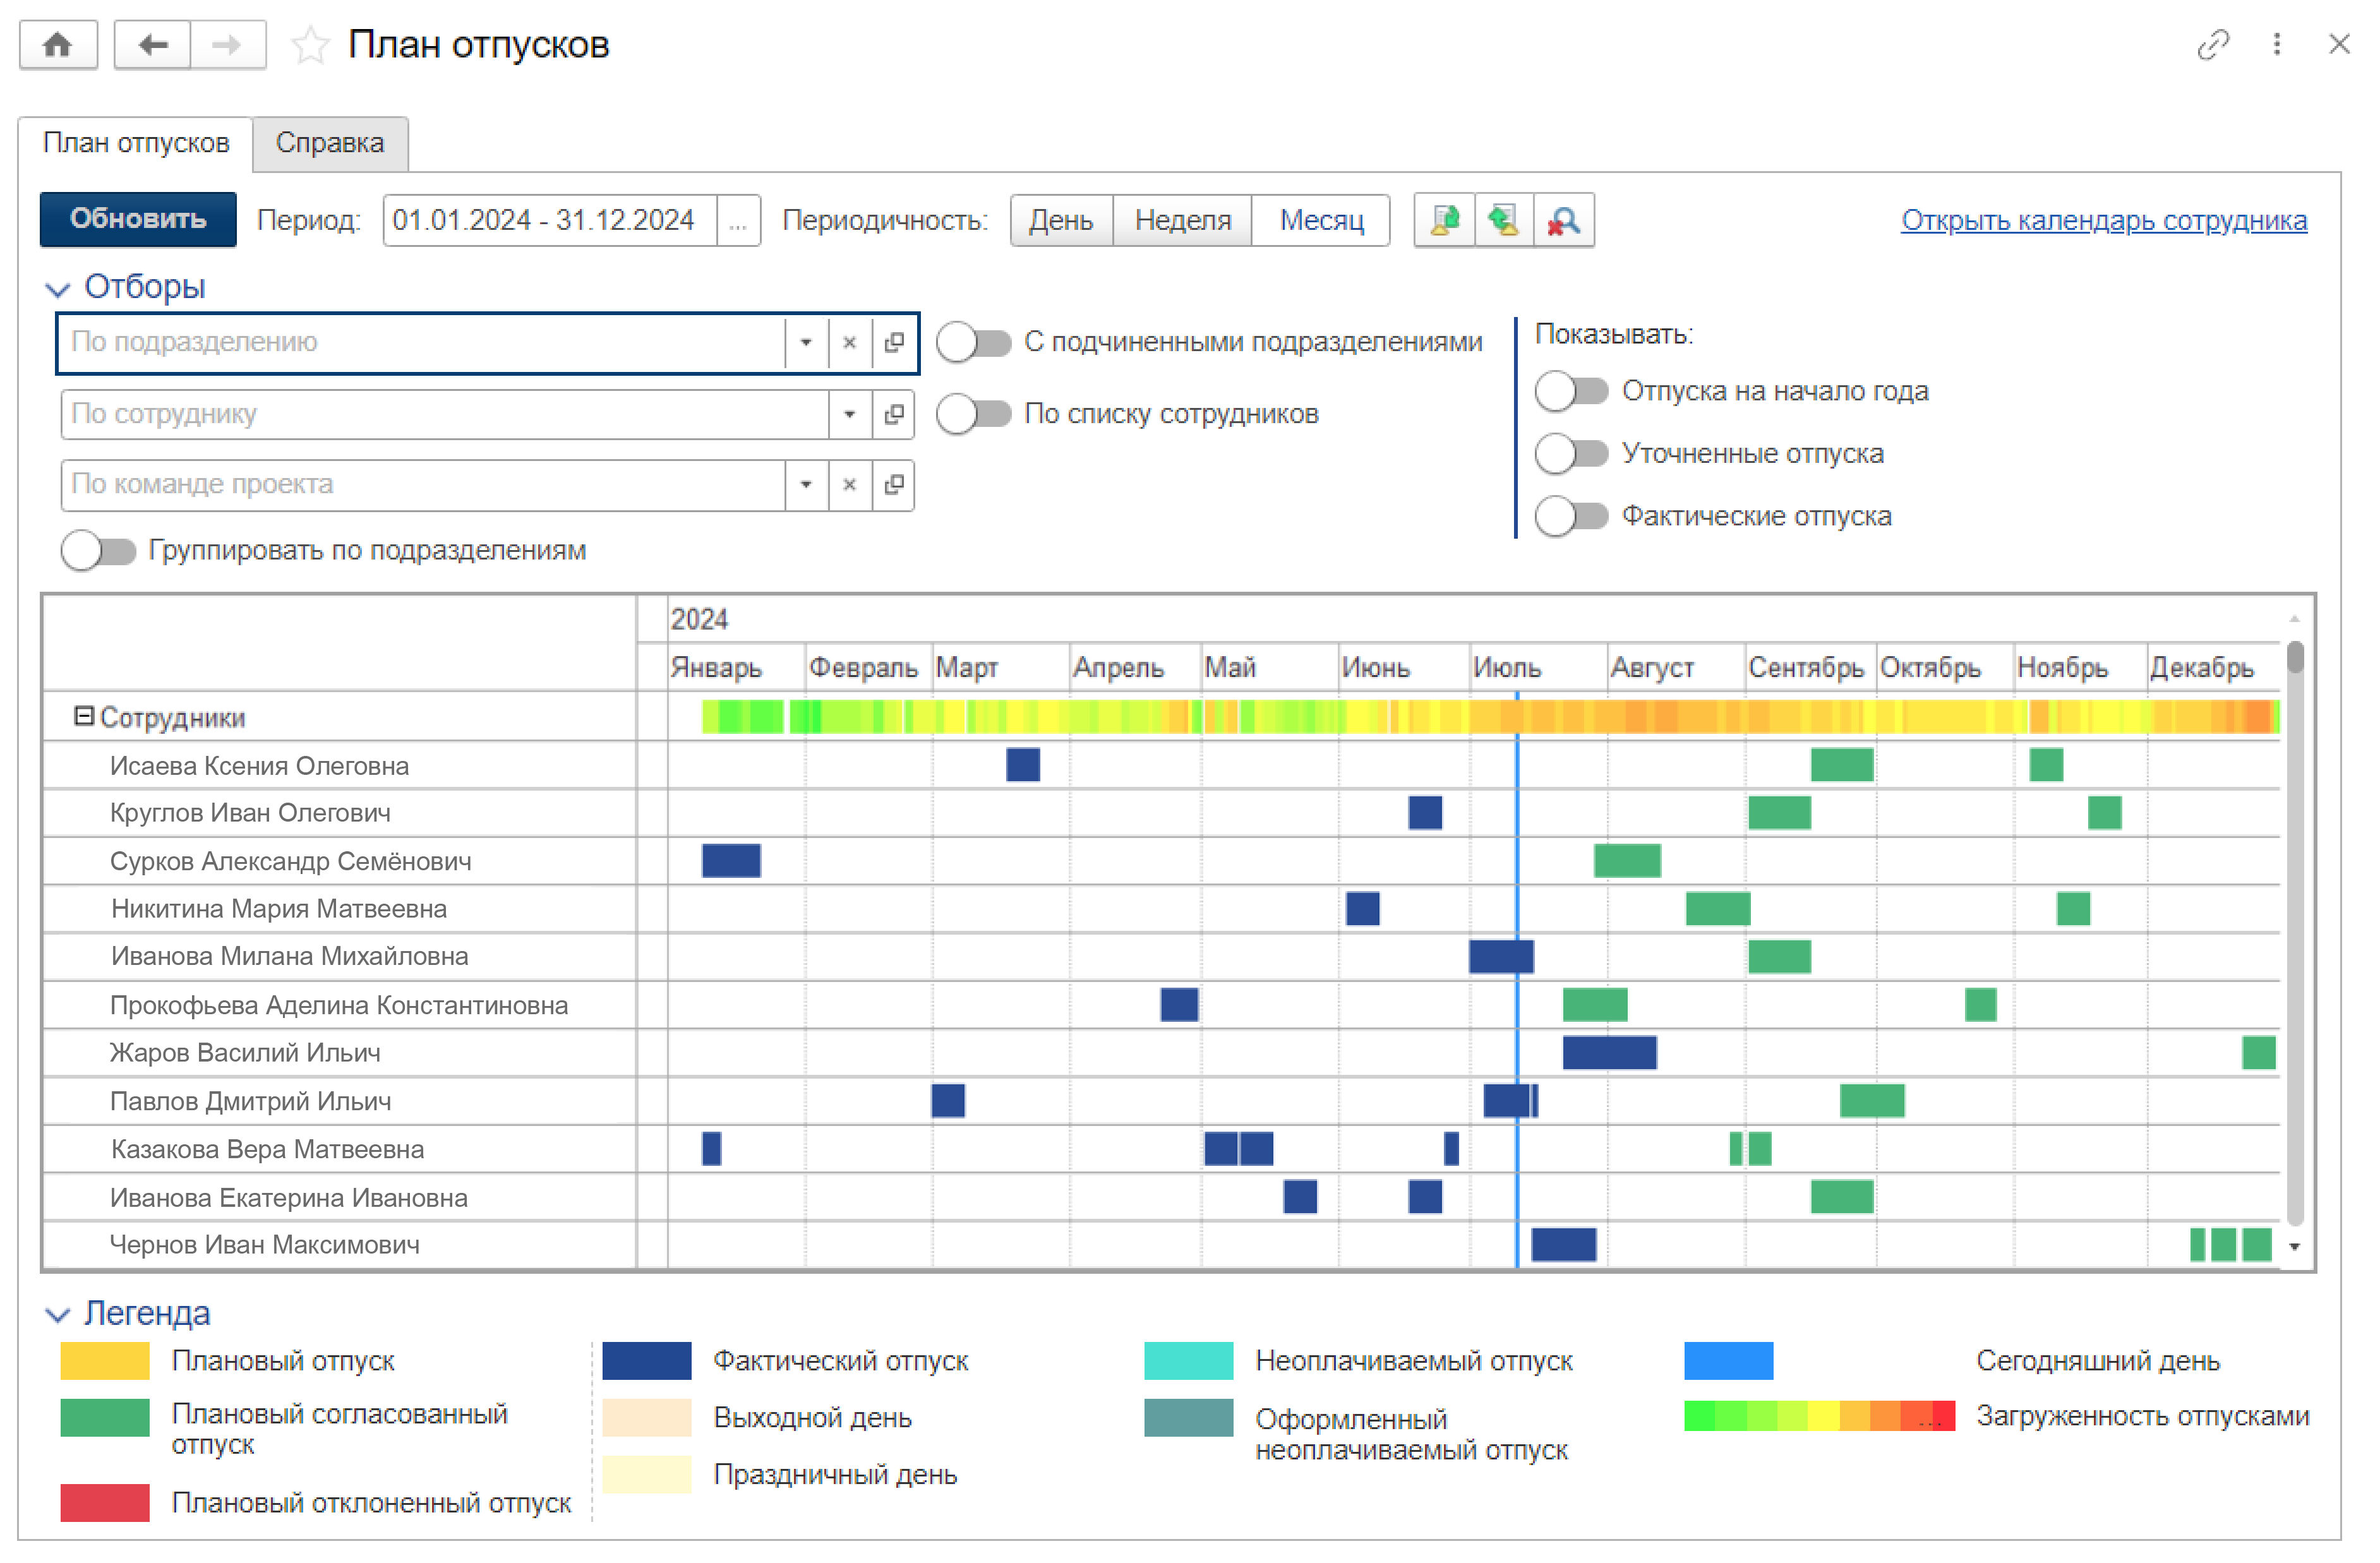Collapse the 'Отборы' section
The height and width of the screenshot is (1563, 2380).
(58, 289)
